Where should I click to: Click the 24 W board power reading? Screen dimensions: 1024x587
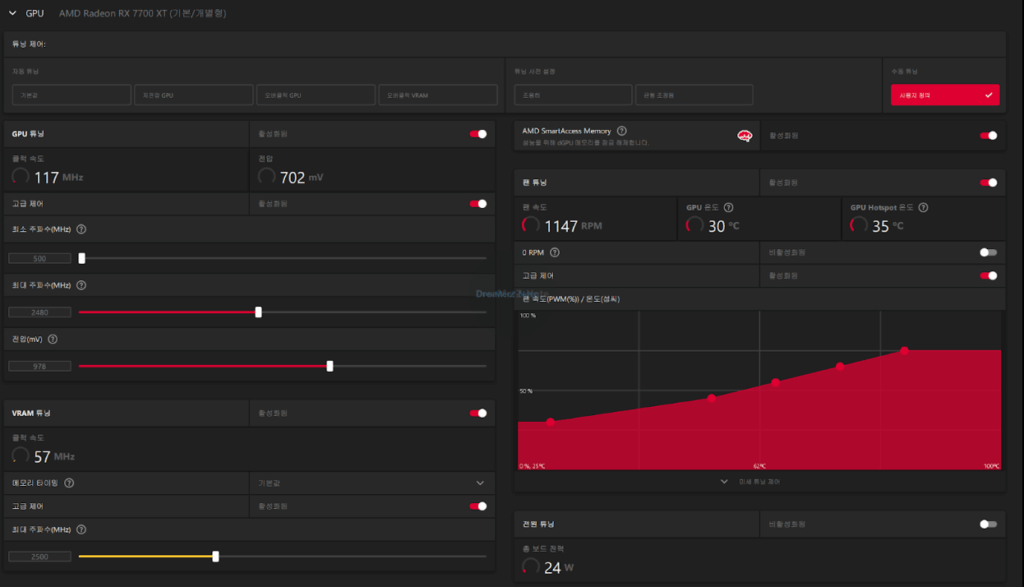tap(558, 567)
